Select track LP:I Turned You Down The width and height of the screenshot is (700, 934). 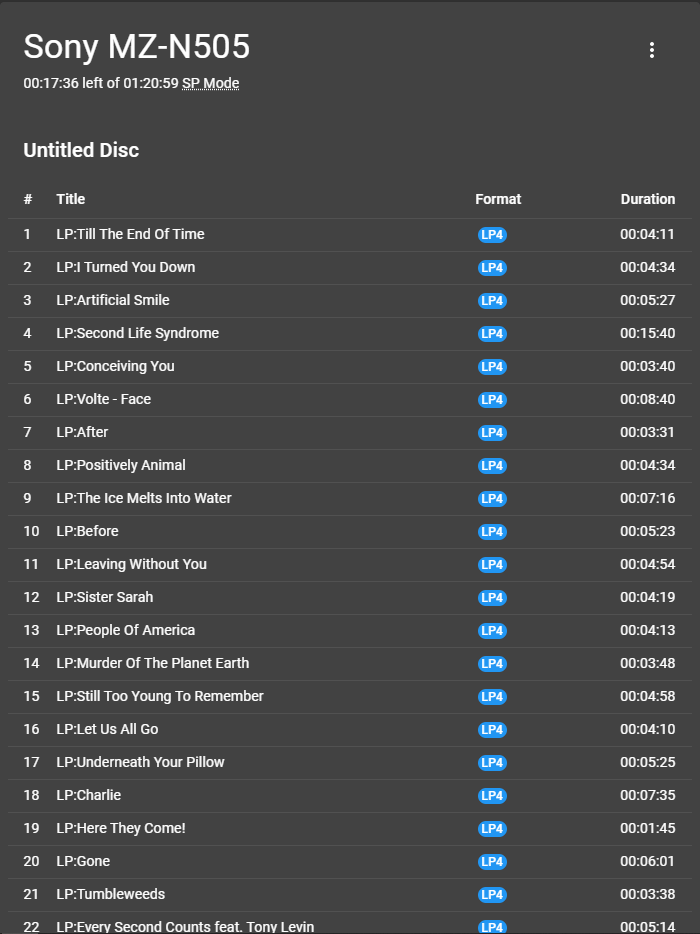126,267
